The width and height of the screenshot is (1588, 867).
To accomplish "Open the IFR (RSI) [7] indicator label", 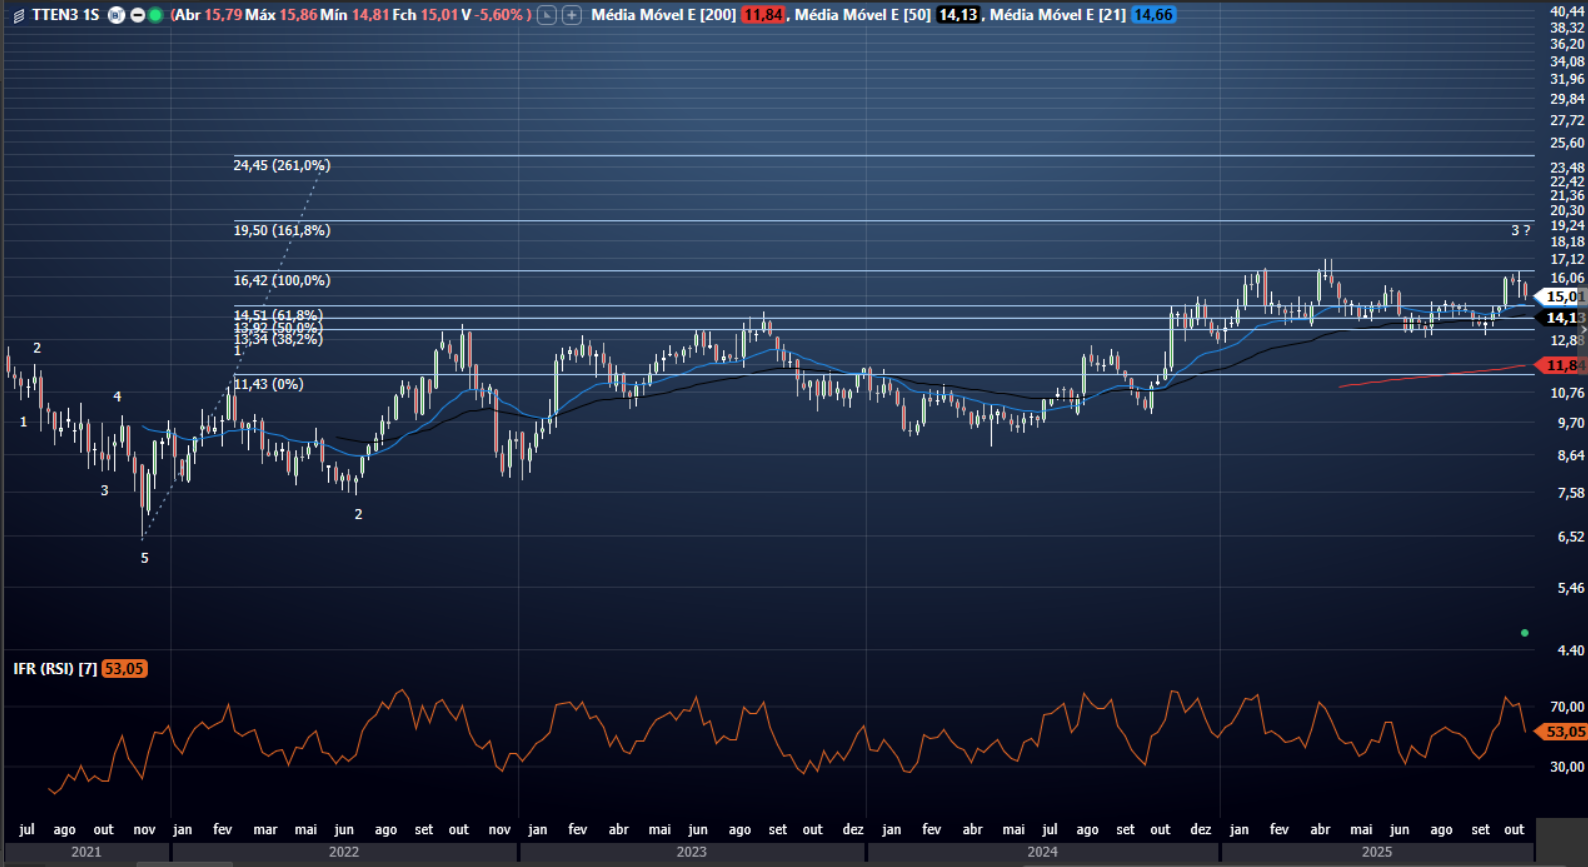I will [x=55, y=669].
